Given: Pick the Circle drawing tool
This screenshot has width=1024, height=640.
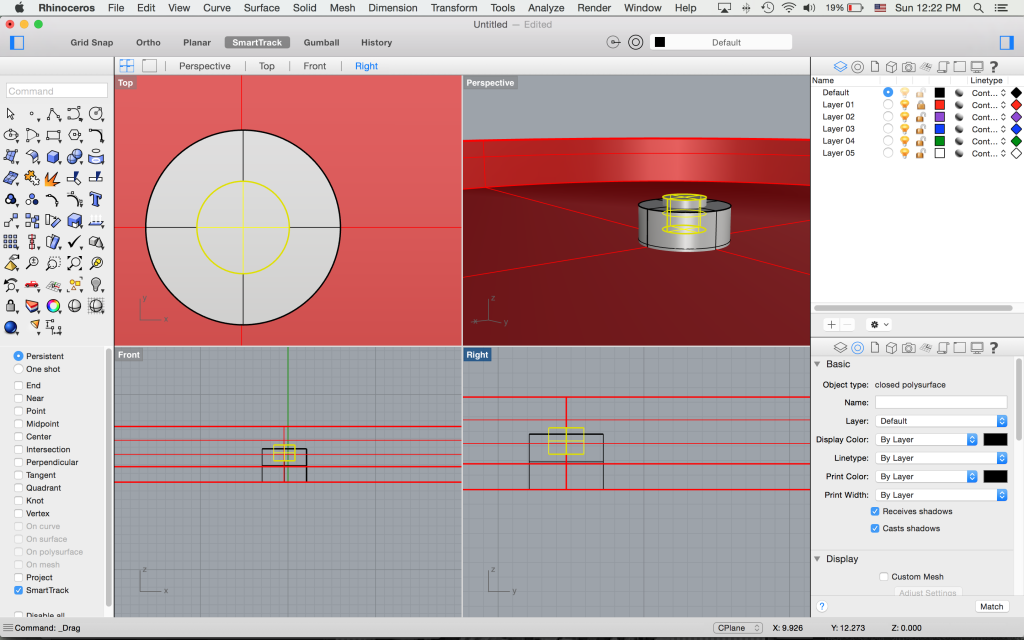Looking at the screenshot, I should 96,114.
